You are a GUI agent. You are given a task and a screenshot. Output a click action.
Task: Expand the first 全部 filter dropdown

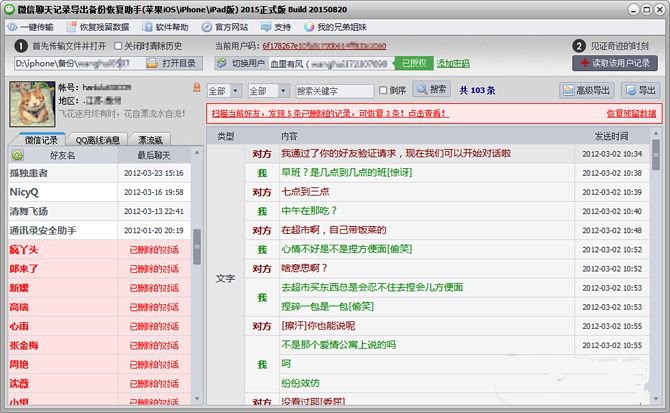point(235,91)
